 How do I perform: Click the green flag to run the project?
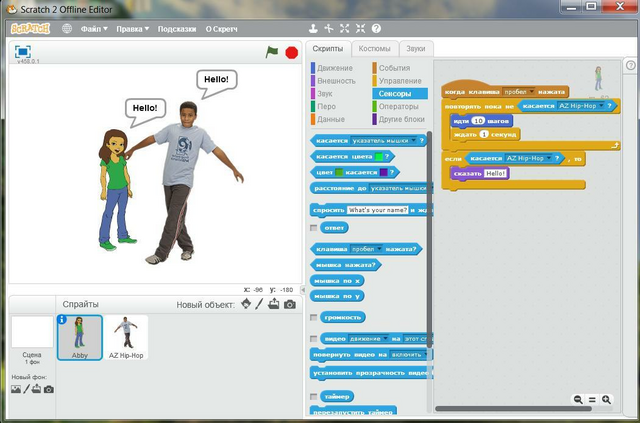pyautogui.click(x=272, y=52)
